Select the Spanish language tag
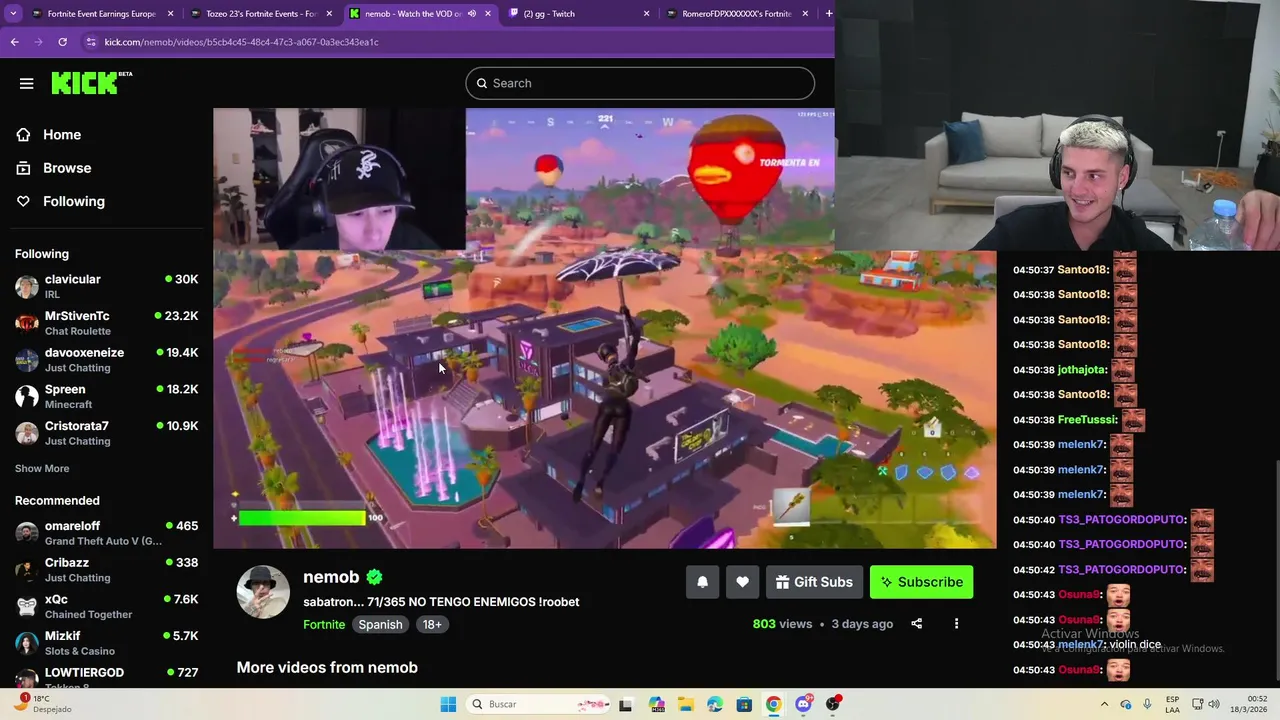Image resolution: width=1280 pixels, height=720 pixels. [x=380, y=624]
